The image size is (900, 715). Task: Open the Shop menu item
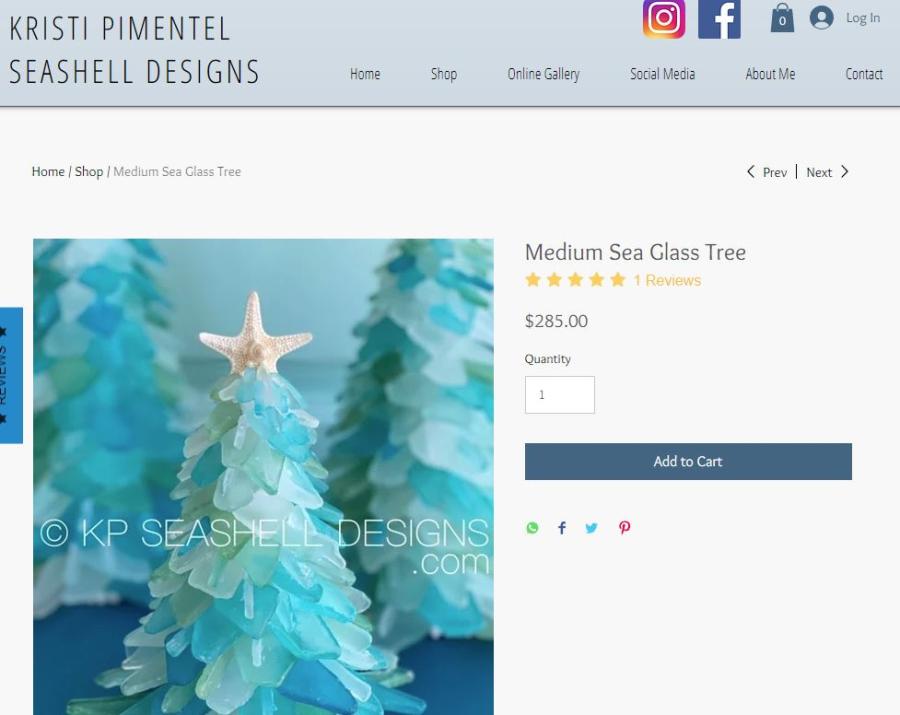(444, 74)
